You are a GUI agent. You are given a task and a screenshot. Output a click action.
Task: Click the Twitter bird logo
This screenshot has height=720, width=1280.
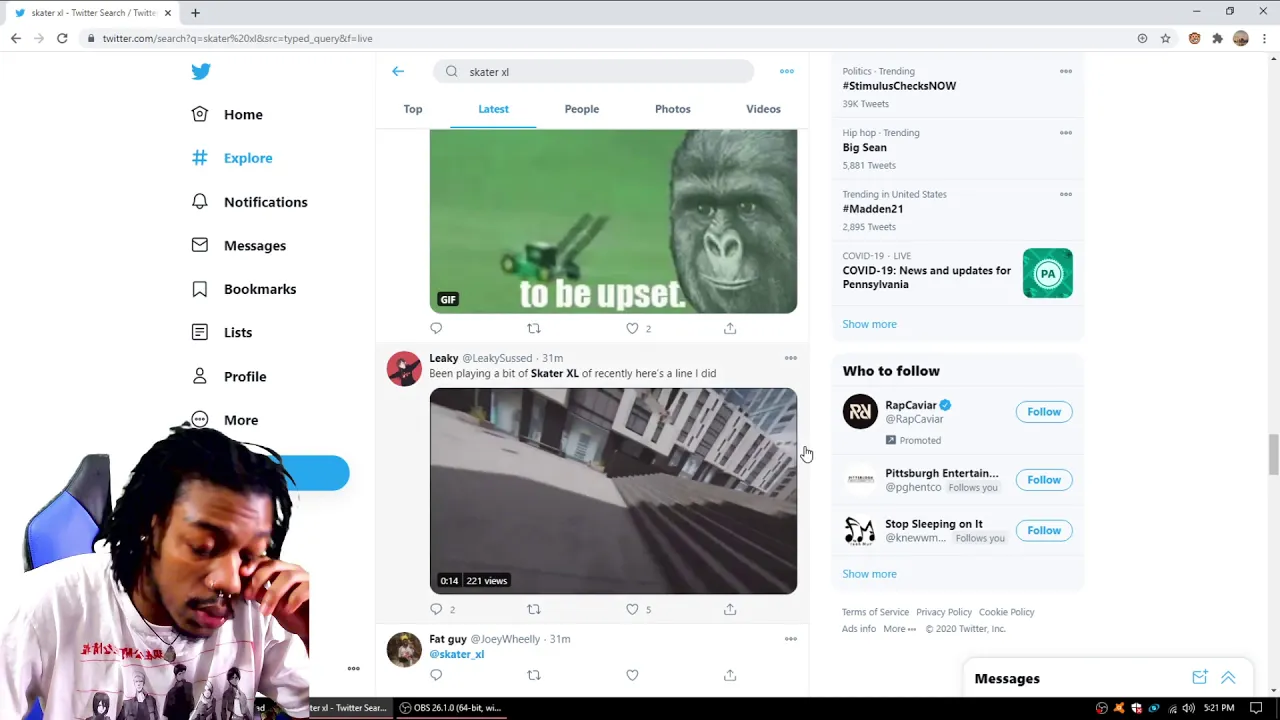coord(201,71)
